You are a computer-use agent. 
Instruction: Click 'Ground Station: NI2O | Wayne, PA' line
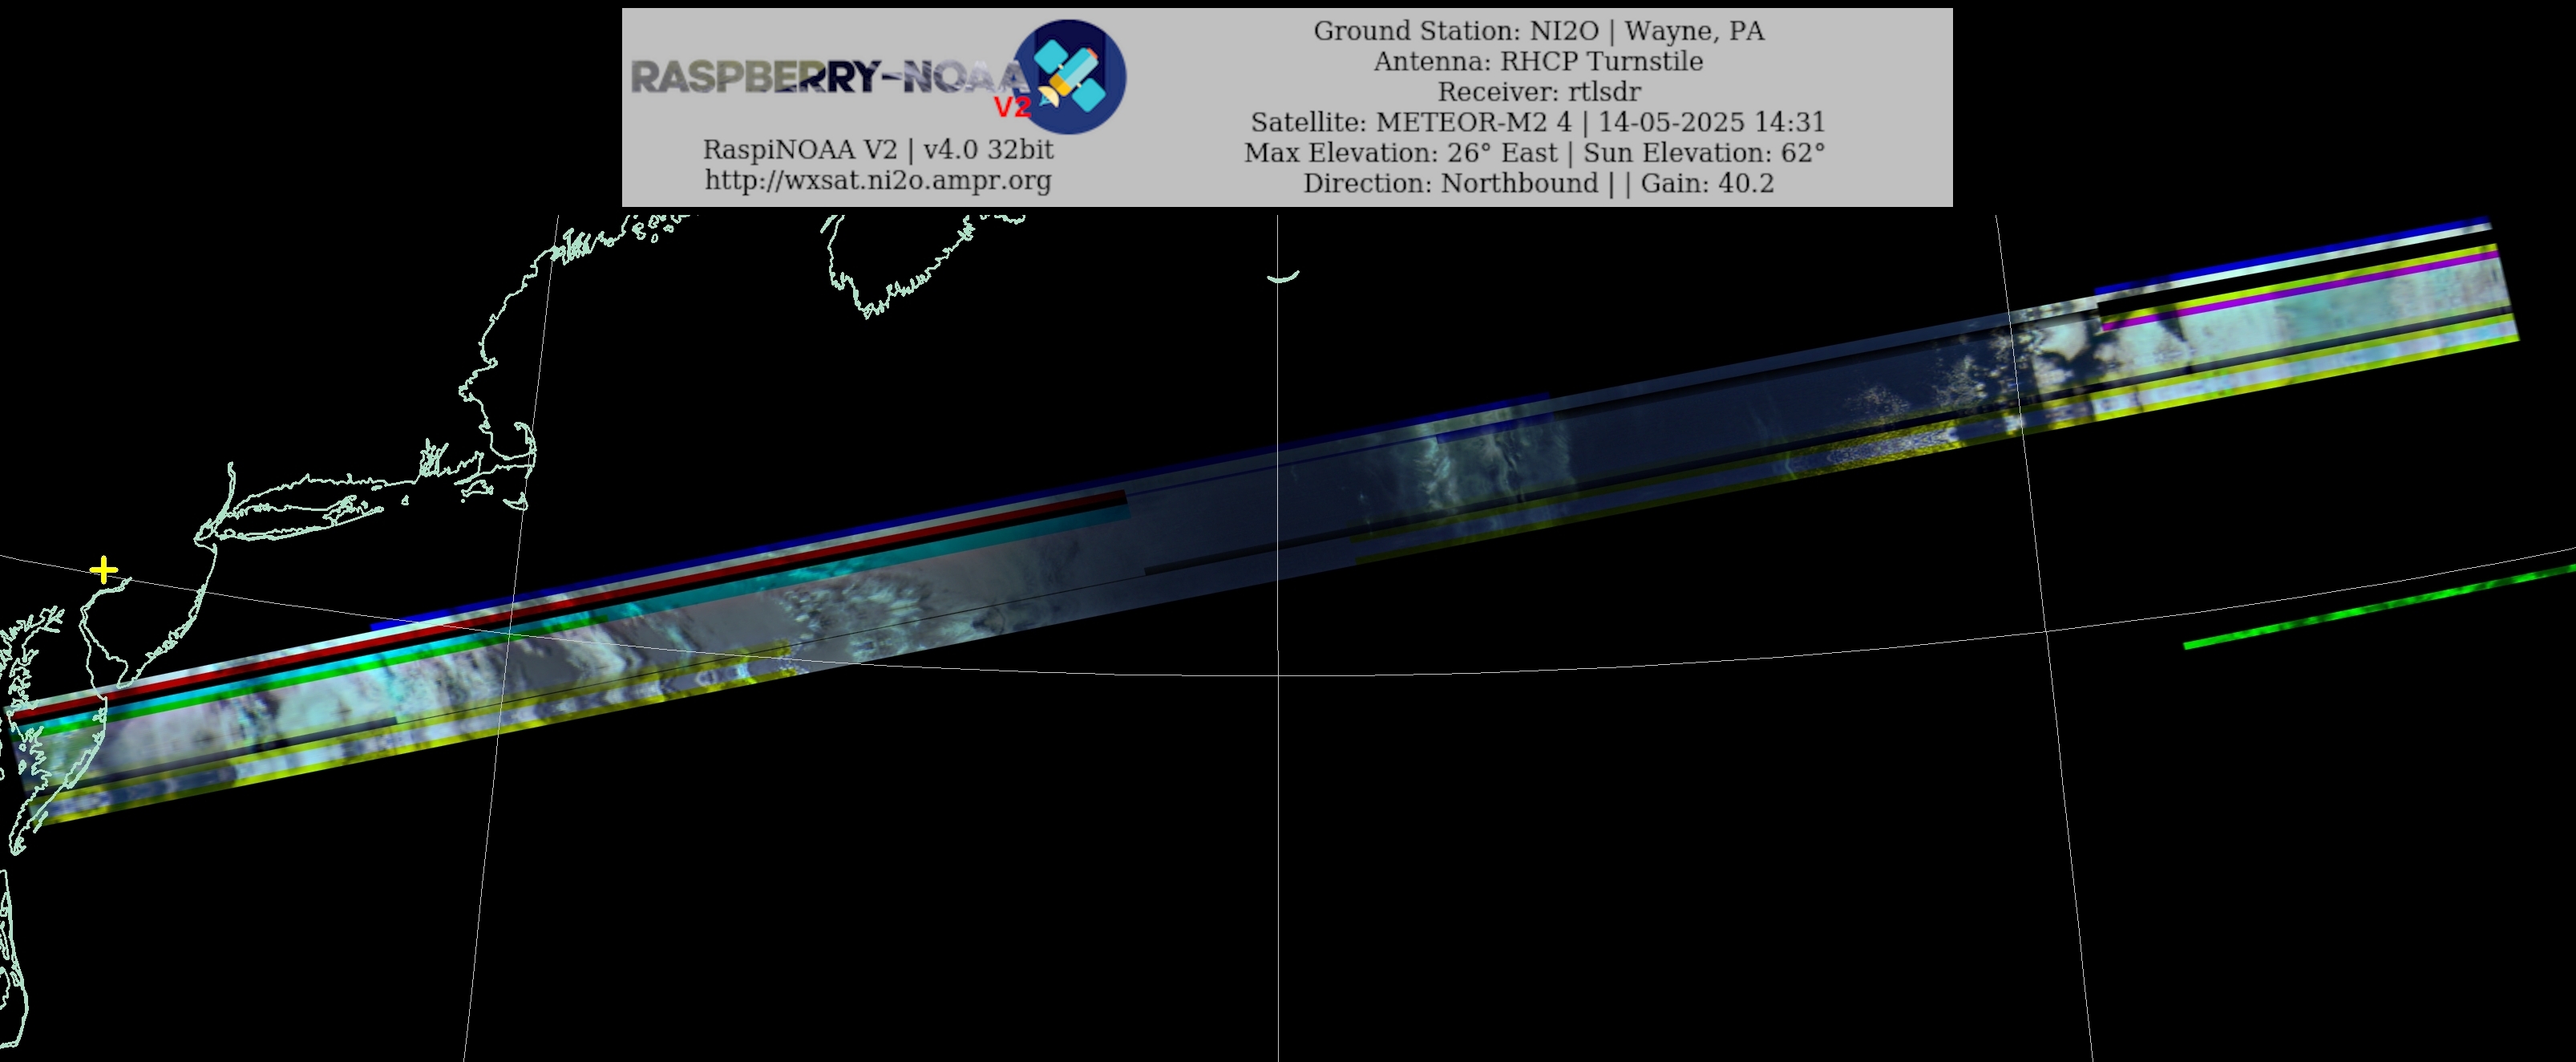[x=1539, y=31]
